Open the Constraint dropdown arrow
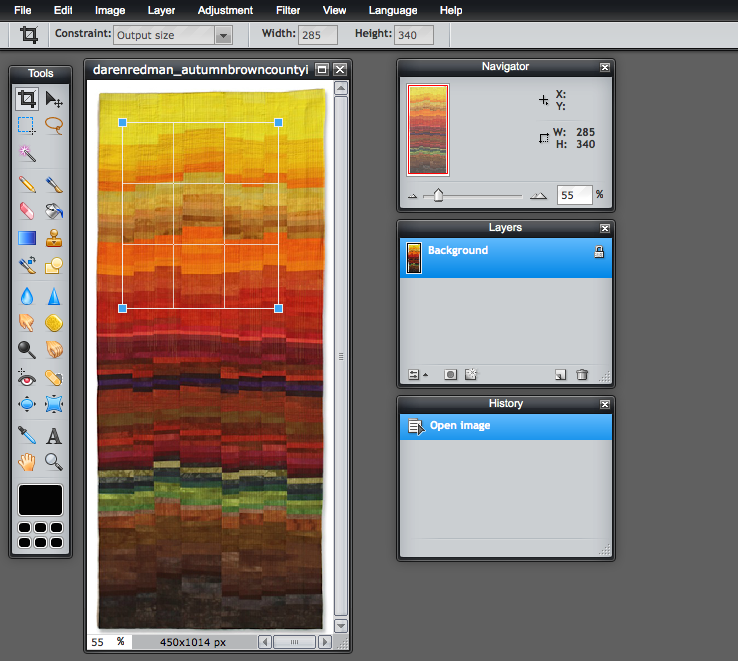738x661 pixels. tap(224, 35)
